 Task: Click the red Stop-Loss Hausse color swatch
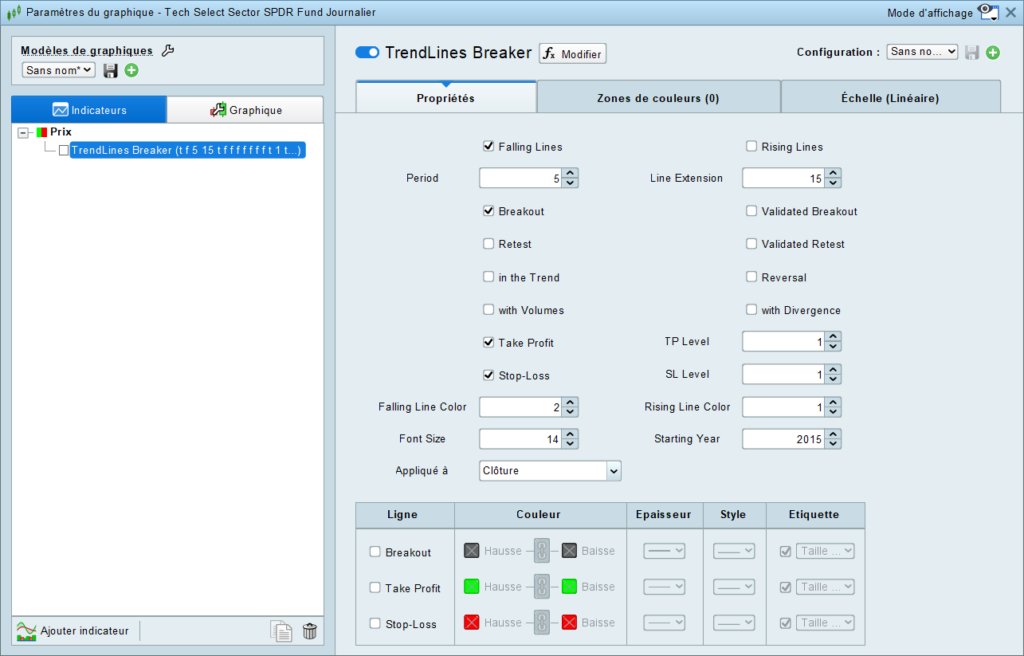pos(472,622)
